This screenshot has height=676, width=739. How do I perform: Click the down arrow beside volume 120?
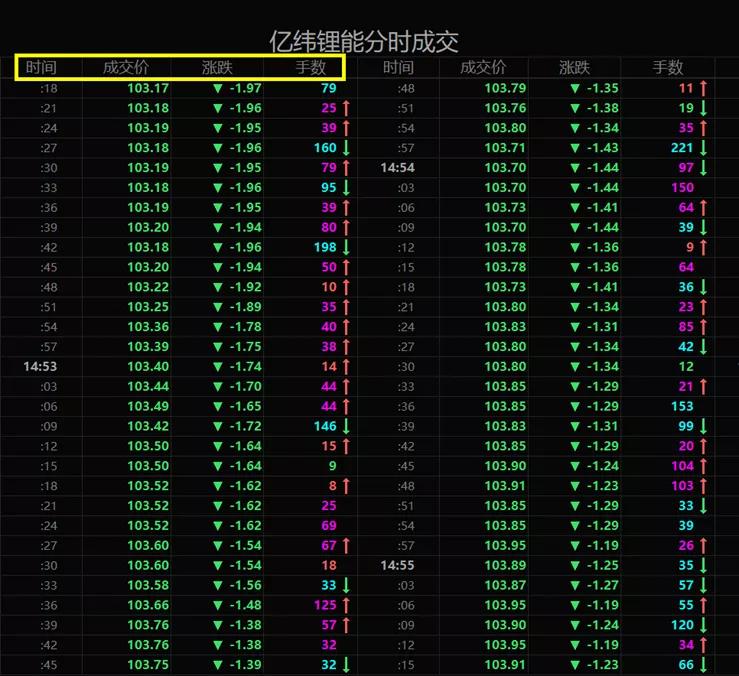(x=703, y=625)
